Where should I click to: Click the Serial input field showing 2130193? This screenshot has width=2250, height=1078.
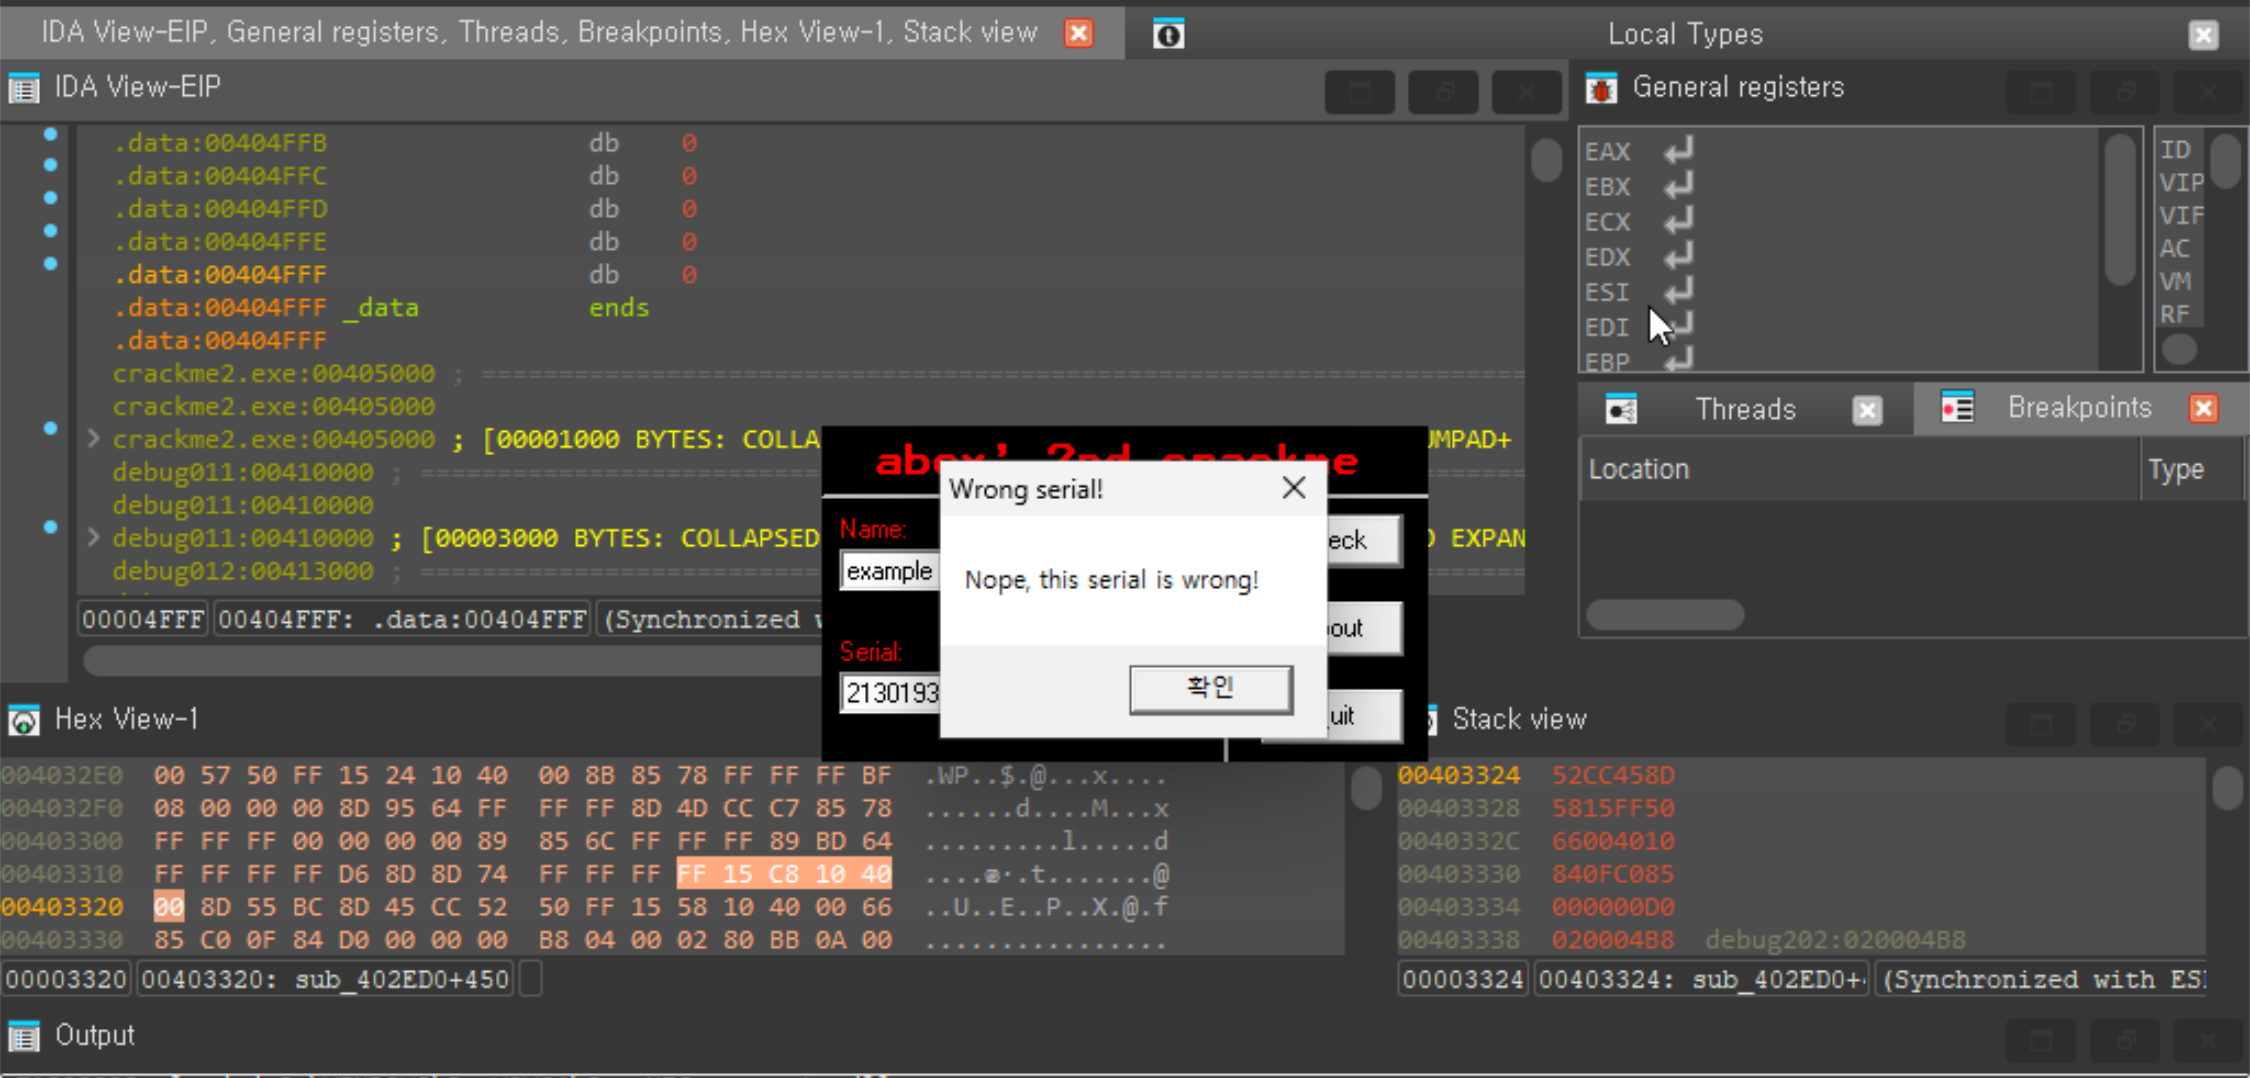[x=890, y=692]
